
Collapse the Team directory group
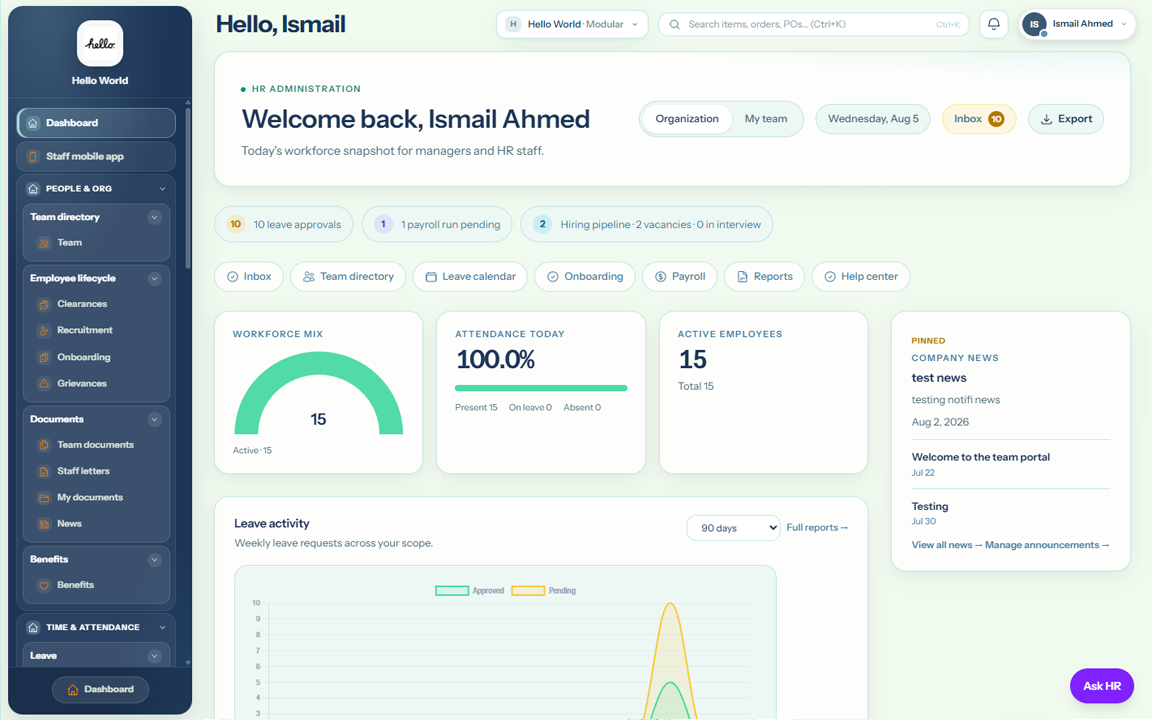click(154, 217)
